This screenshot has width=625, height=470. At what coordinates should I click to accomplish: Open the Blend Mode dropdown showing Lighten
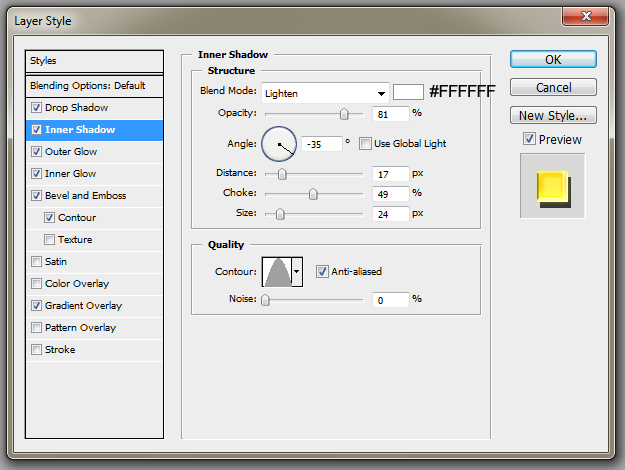click(x=325, y=93)
